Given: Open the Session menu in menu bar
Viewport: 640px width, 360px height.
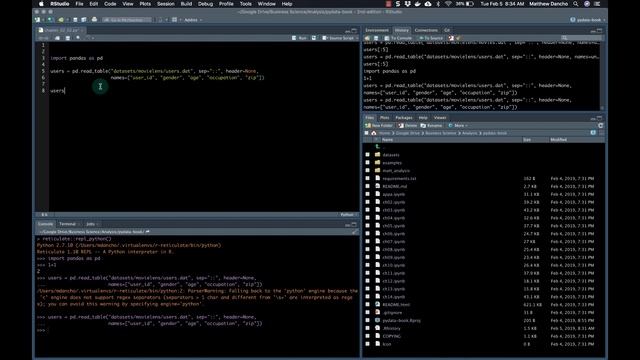Looking at the screenshot, I should [x=166, y=4].
